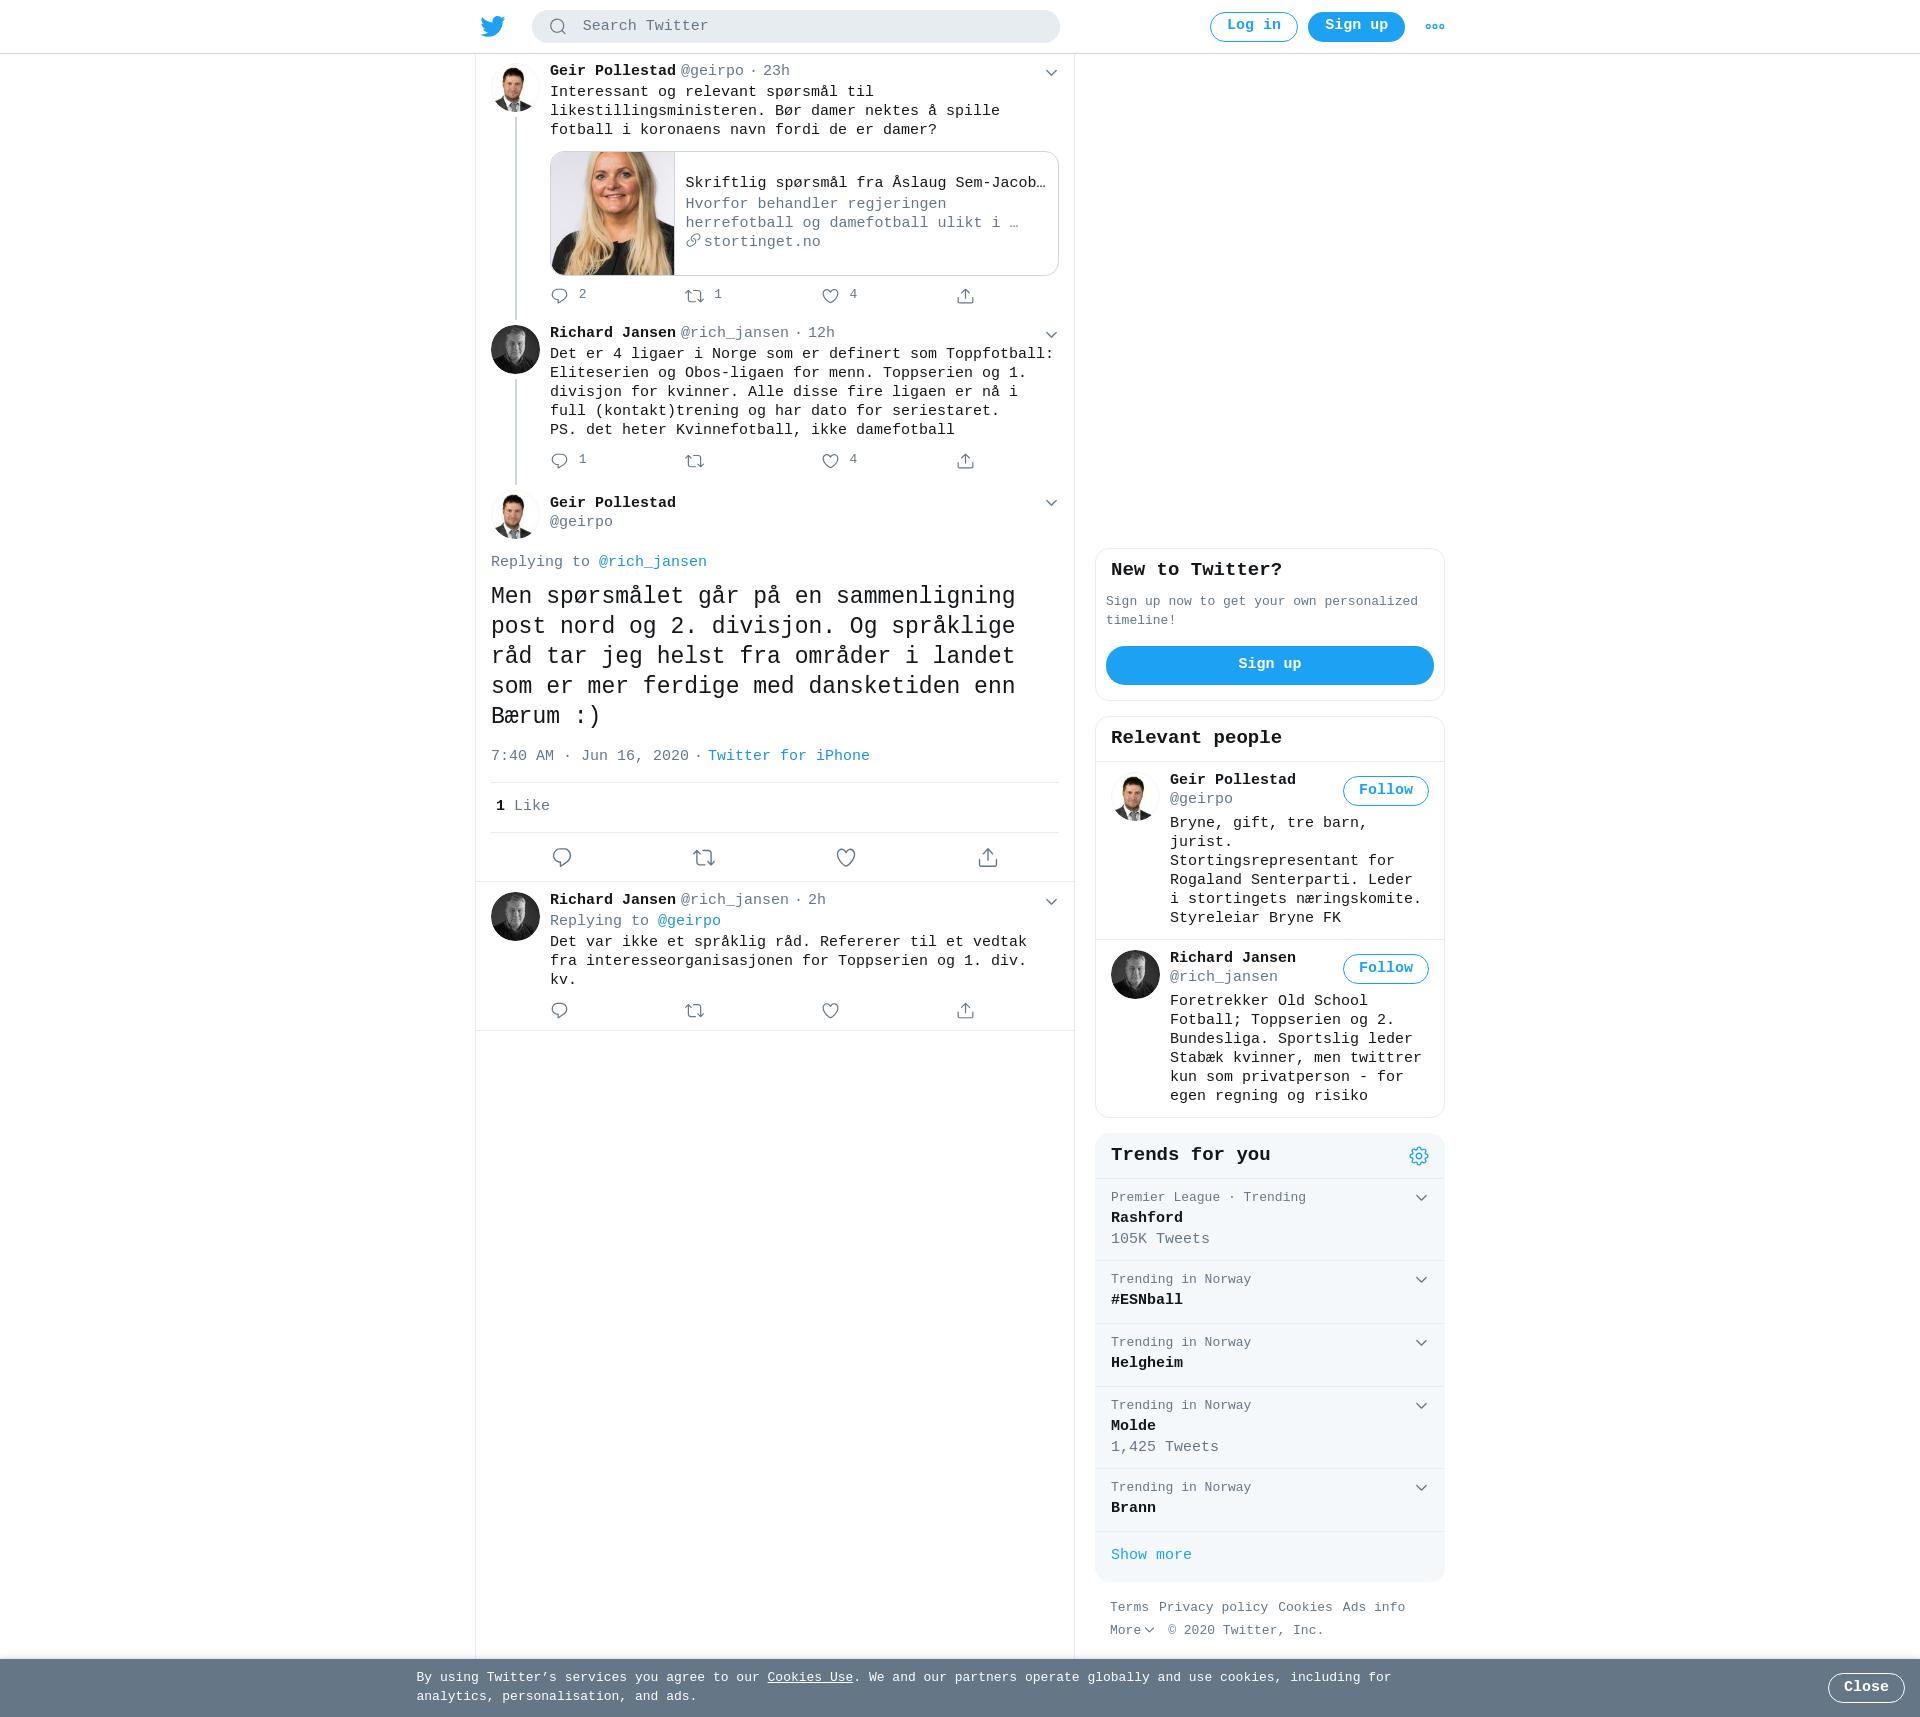Share the main tweet via share icon
Screen dimensions: 1920x1717
988,857
